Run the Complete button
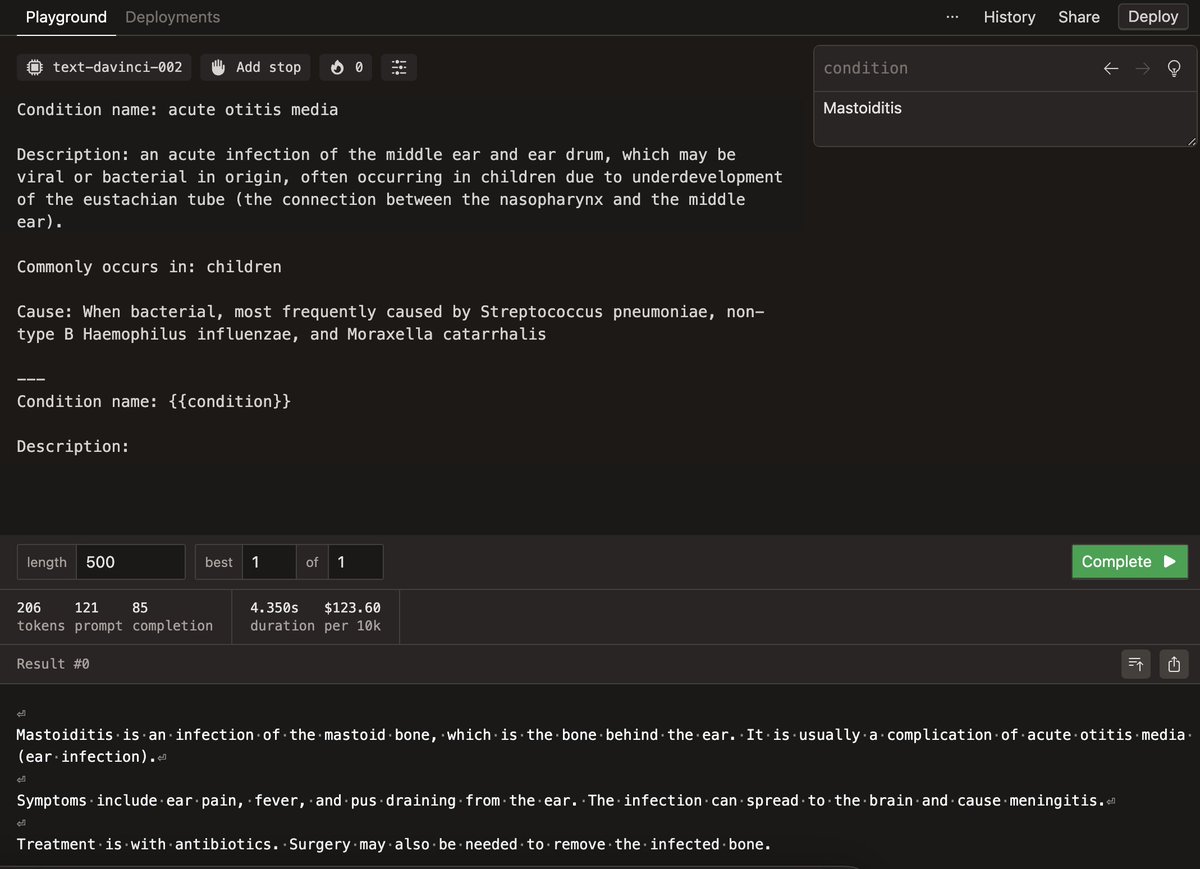 click(1130, 562)
